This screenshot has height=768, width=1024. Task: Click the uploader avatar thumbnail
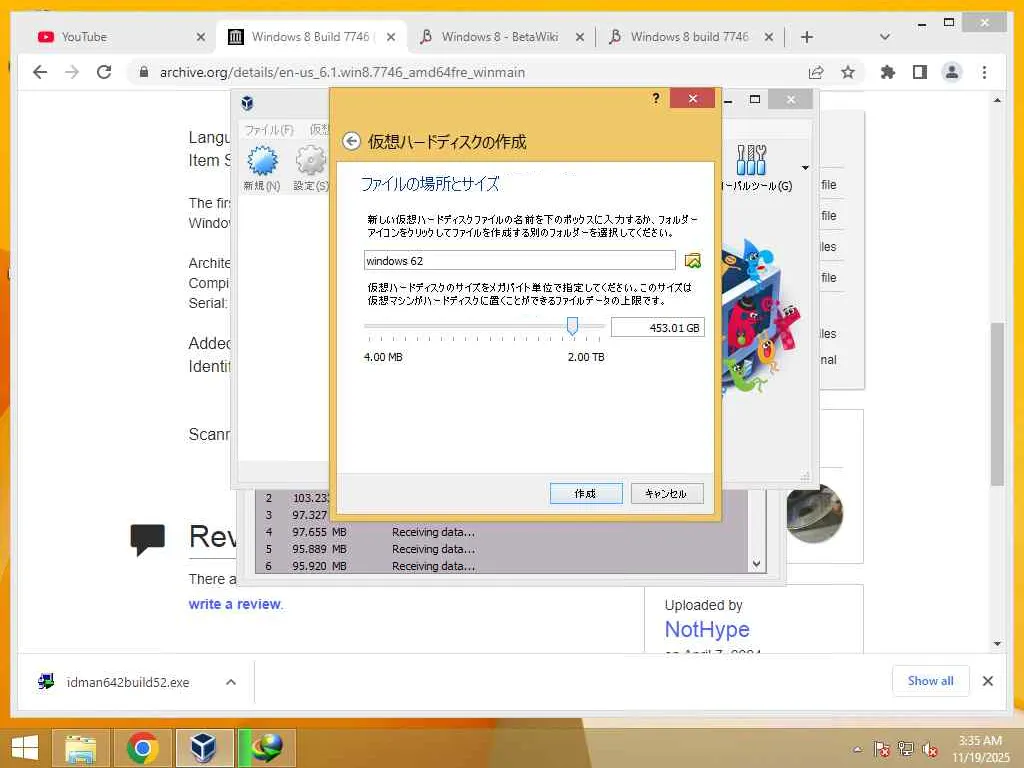pyautogui.click(x=814, y=513)
